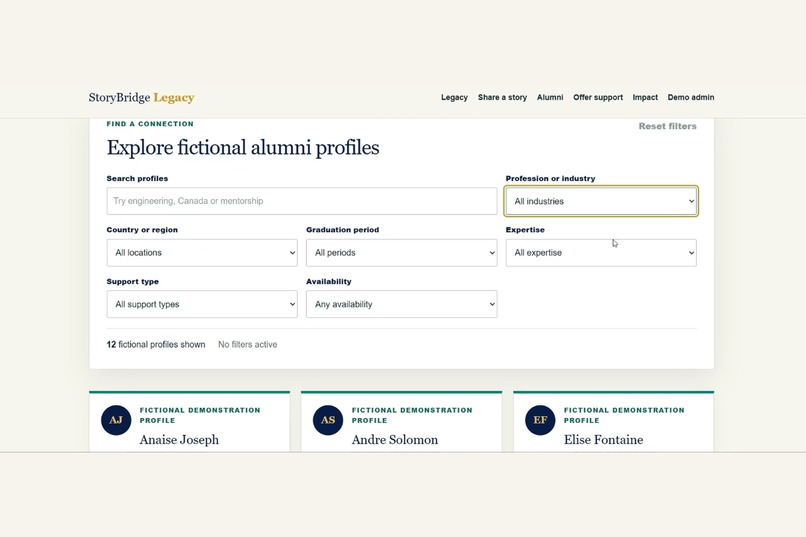
Task: Open the Demo admin page
Action: point(691,97)
